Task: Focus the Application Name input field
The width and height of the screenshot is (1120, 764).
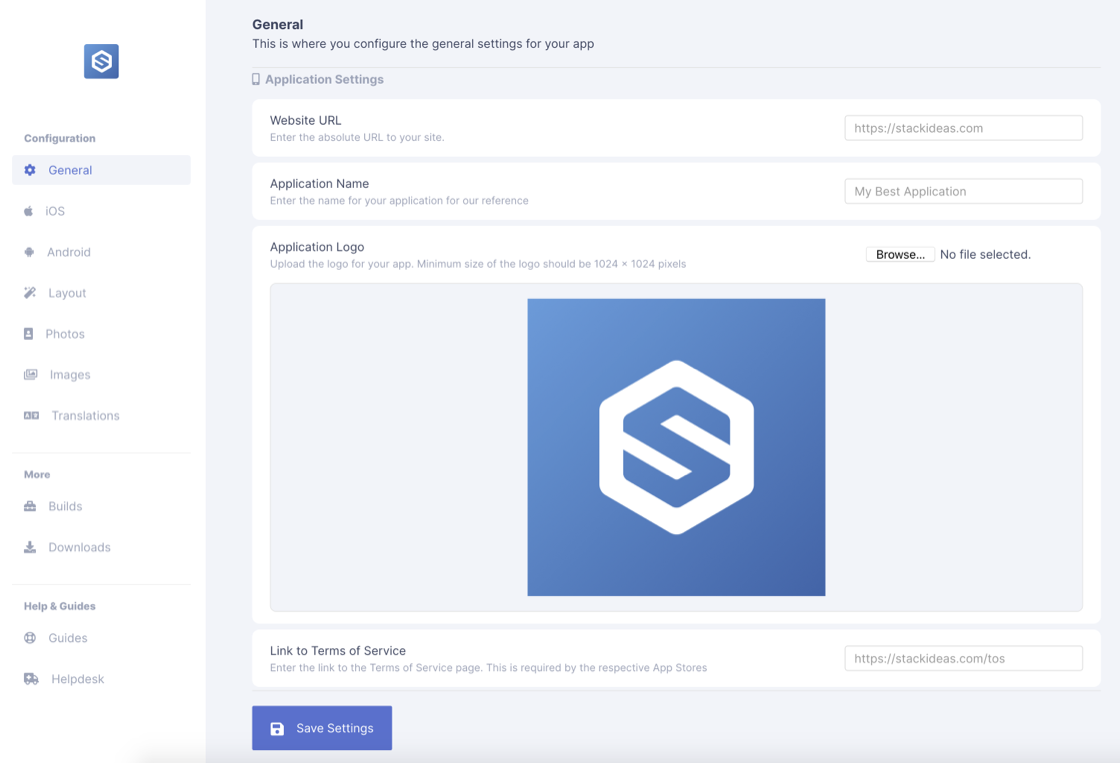Action: [x=964, y=191]
